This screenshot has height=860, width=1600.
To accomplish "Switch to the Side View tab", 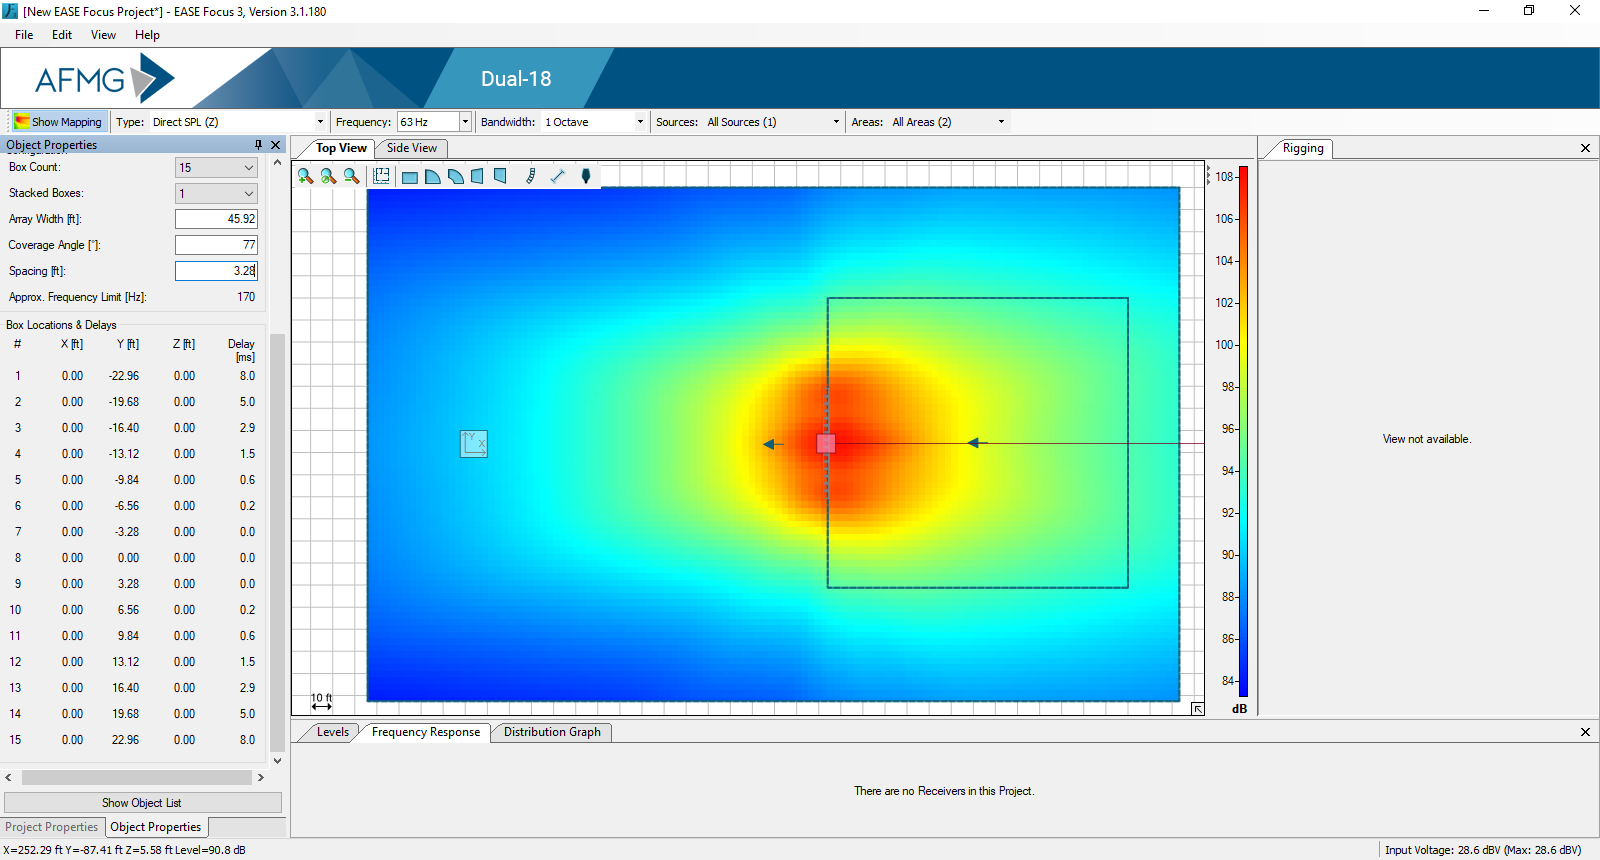I will point(411,148).
